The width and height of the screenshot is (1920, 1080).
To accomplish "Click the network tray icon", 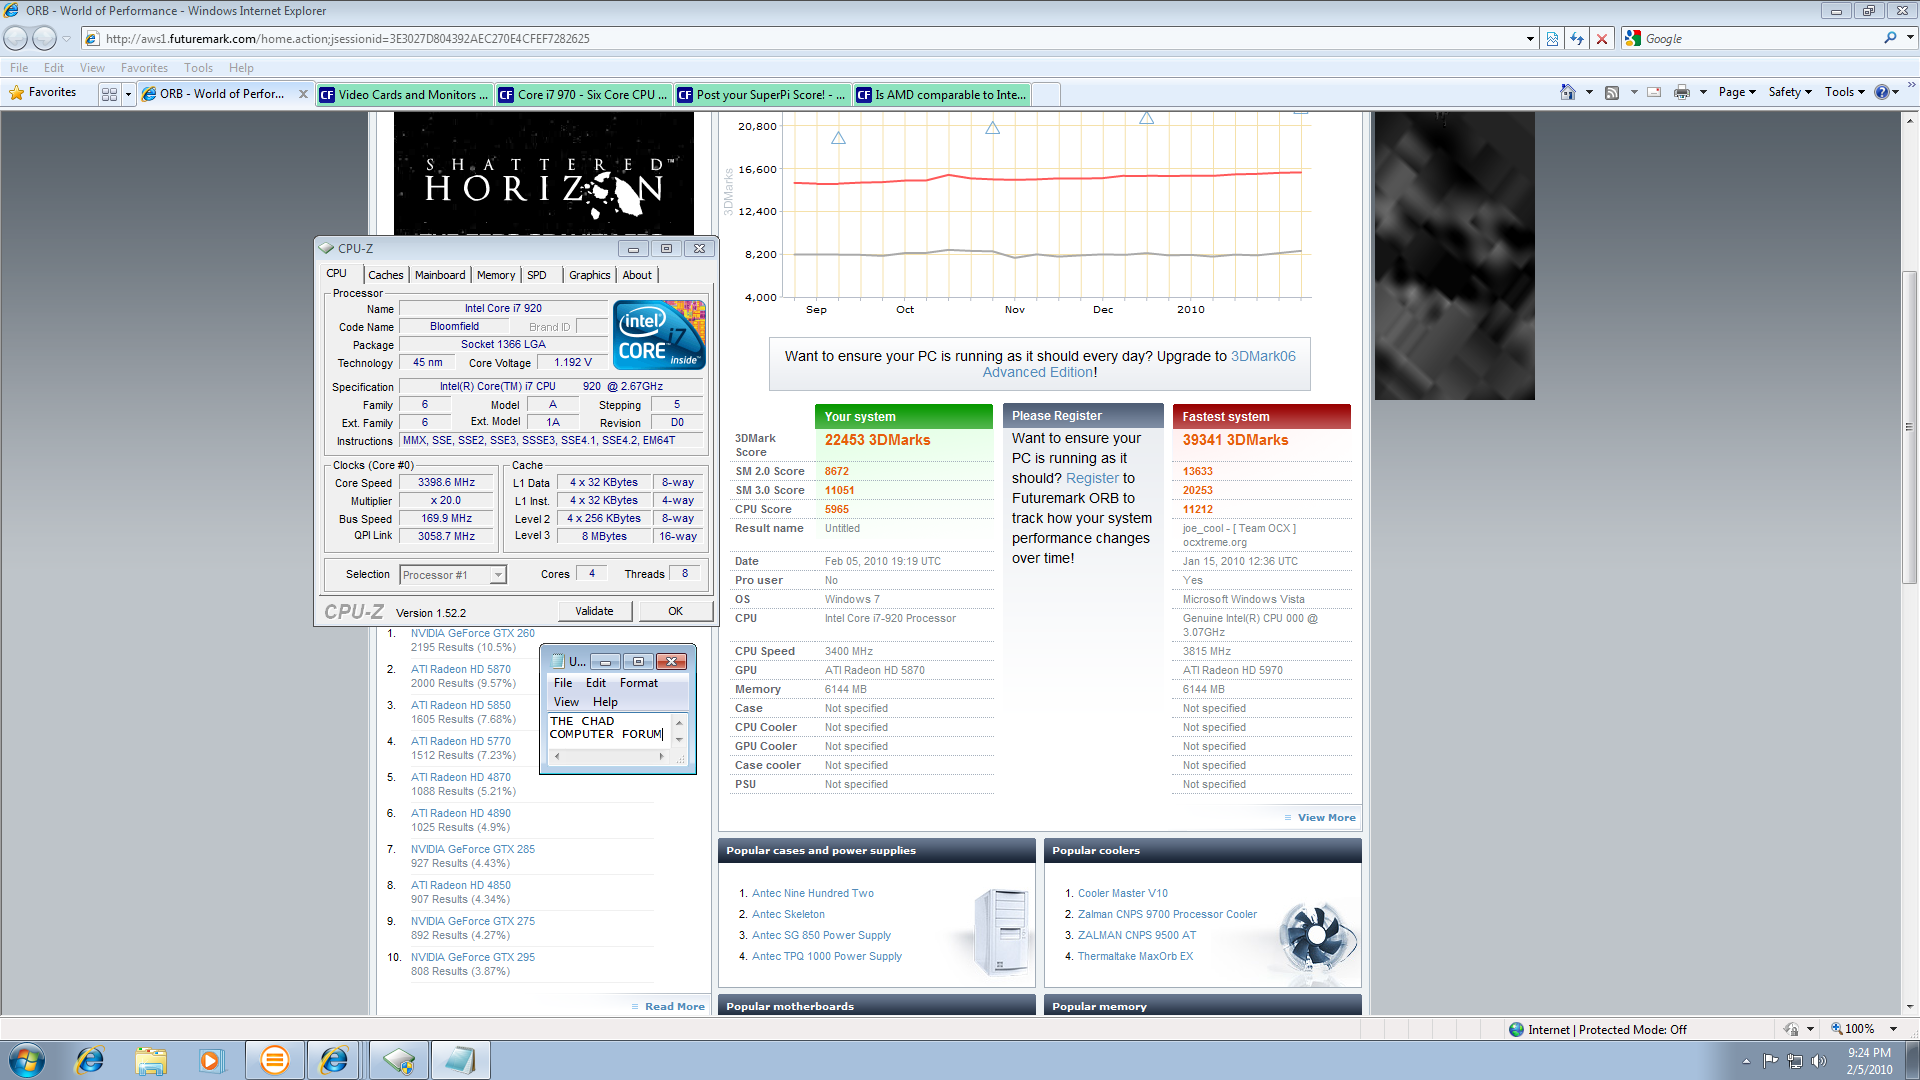I will (x=1795, y=1060).
